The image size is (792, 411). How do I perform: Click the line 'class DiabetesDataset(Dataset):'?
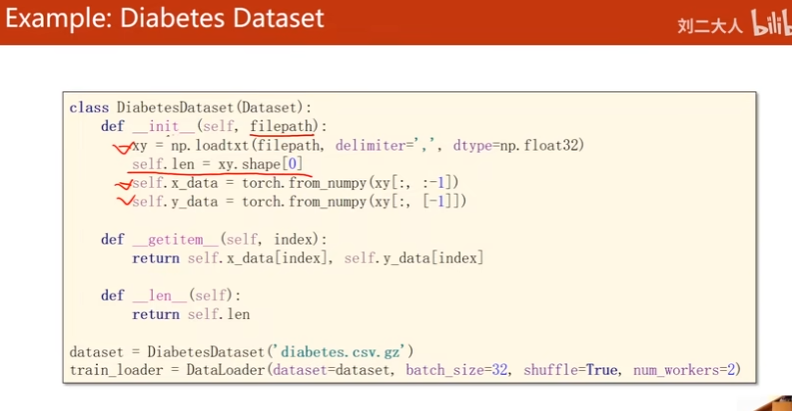190,108
